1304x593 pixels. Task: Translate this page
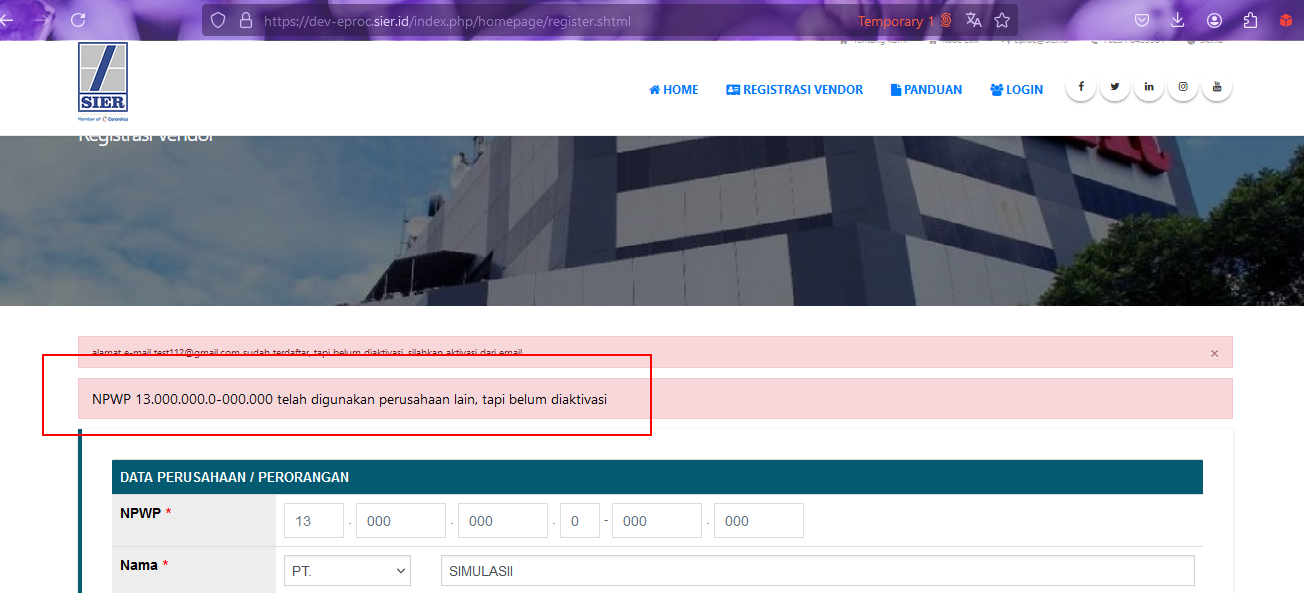click(973, 20)
